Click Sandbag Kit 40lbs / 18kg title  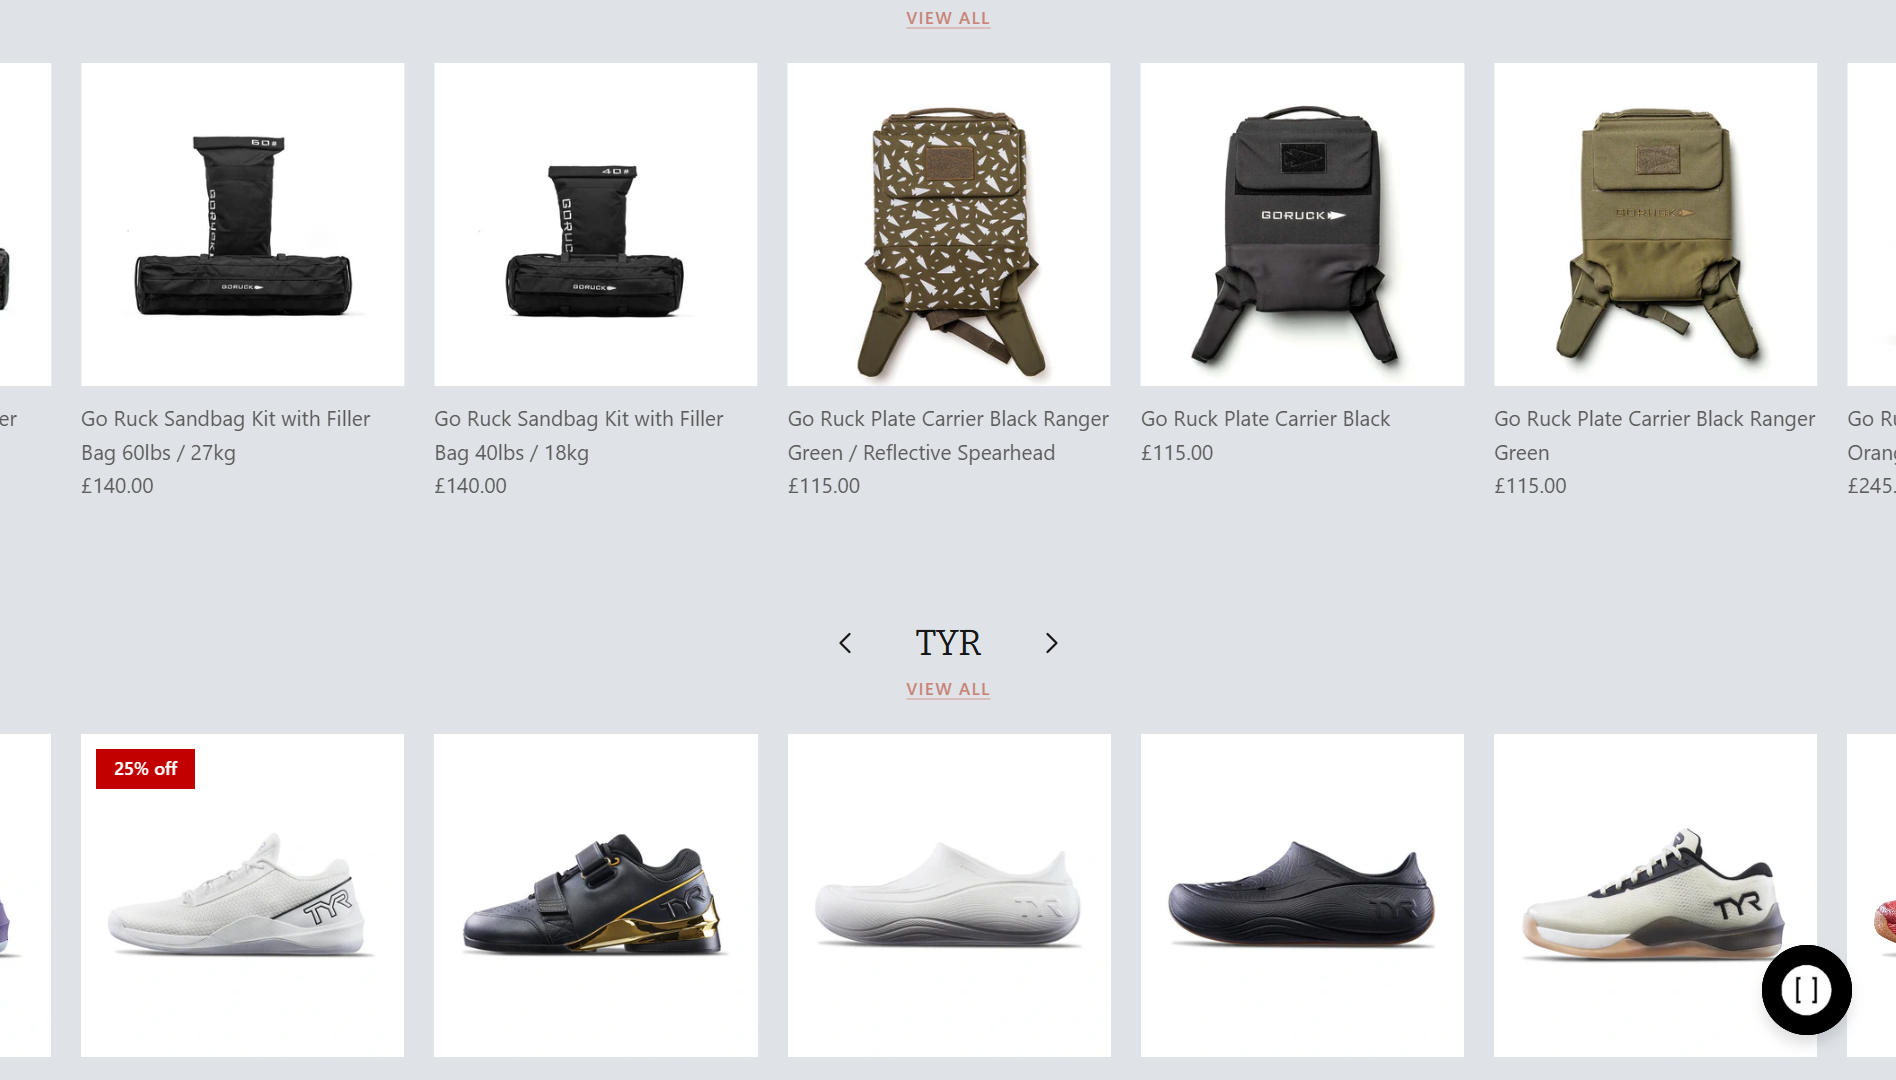579,436
